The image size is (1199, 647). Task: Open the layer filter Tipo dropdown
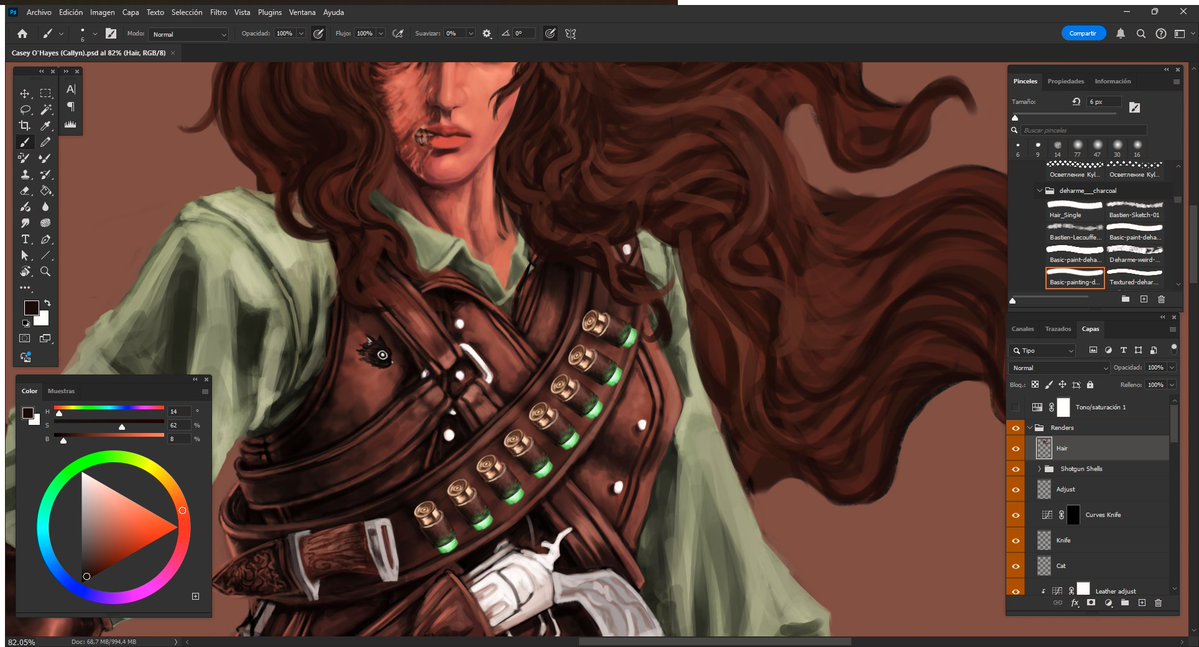pyautogui.click(x=1043, y=350)
